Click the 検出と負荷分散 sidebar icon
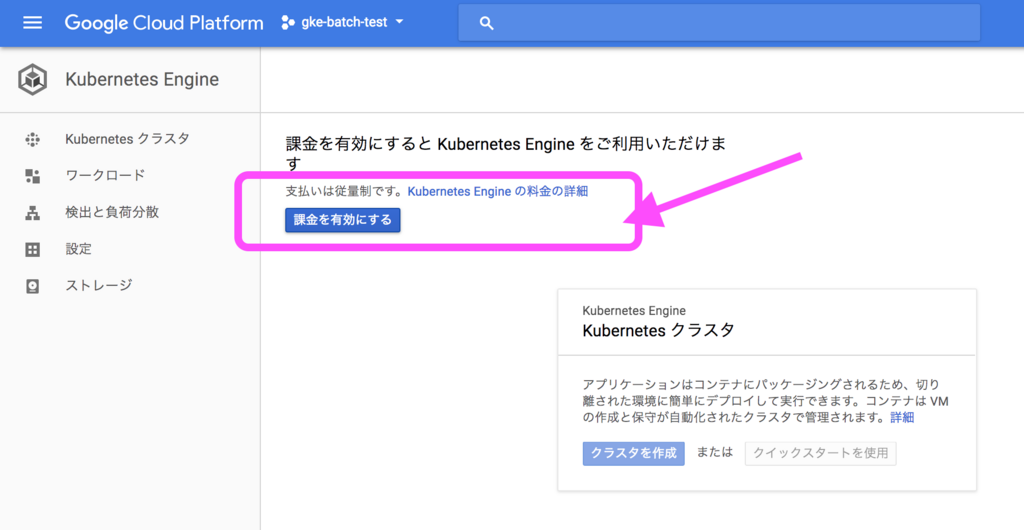Image resolution: width=1024 pixels, height=530 pixels. point(33,213)
